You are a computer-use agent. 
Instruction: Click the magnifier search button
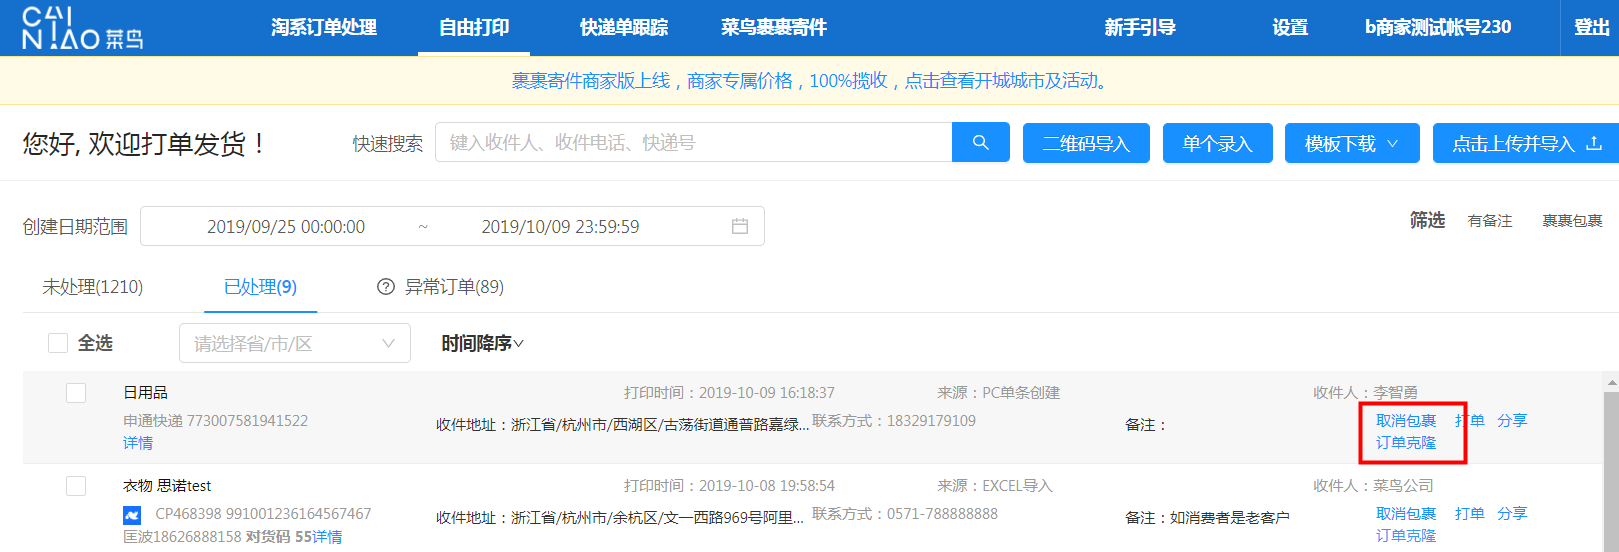pos(980,143)
